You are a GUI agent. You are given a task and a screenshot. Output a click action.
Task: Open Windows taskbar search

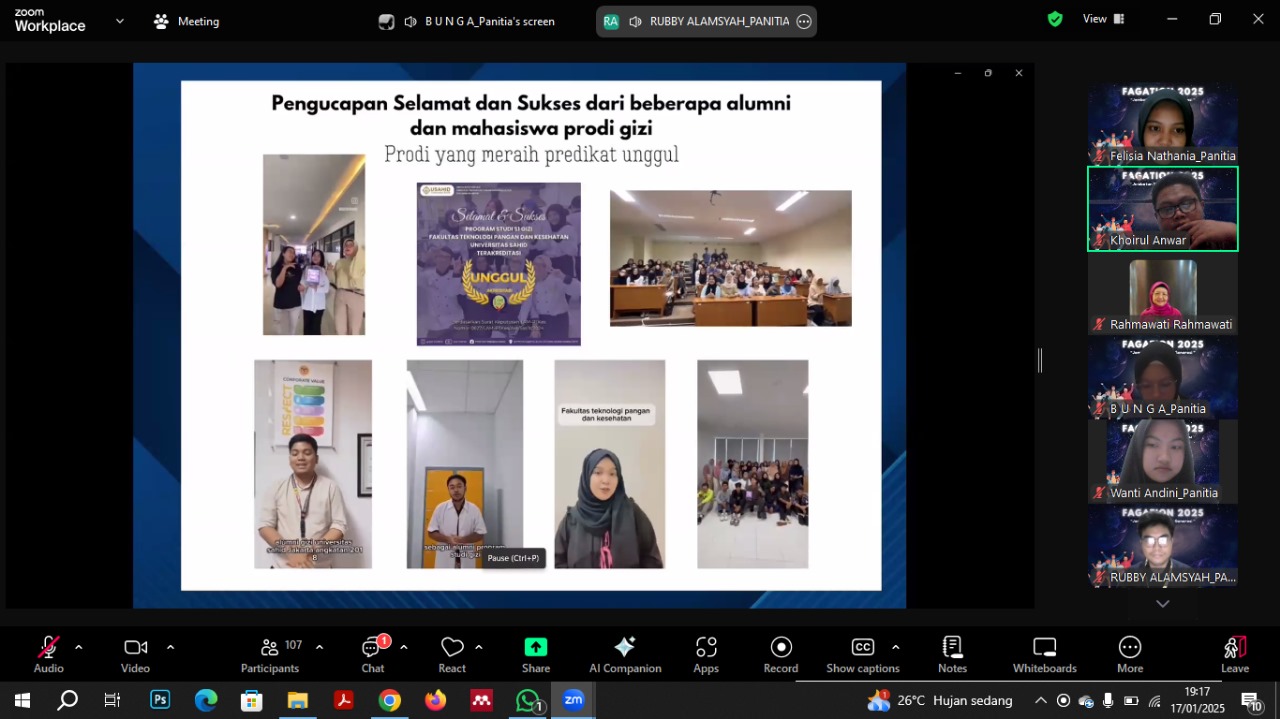[67, 700]
